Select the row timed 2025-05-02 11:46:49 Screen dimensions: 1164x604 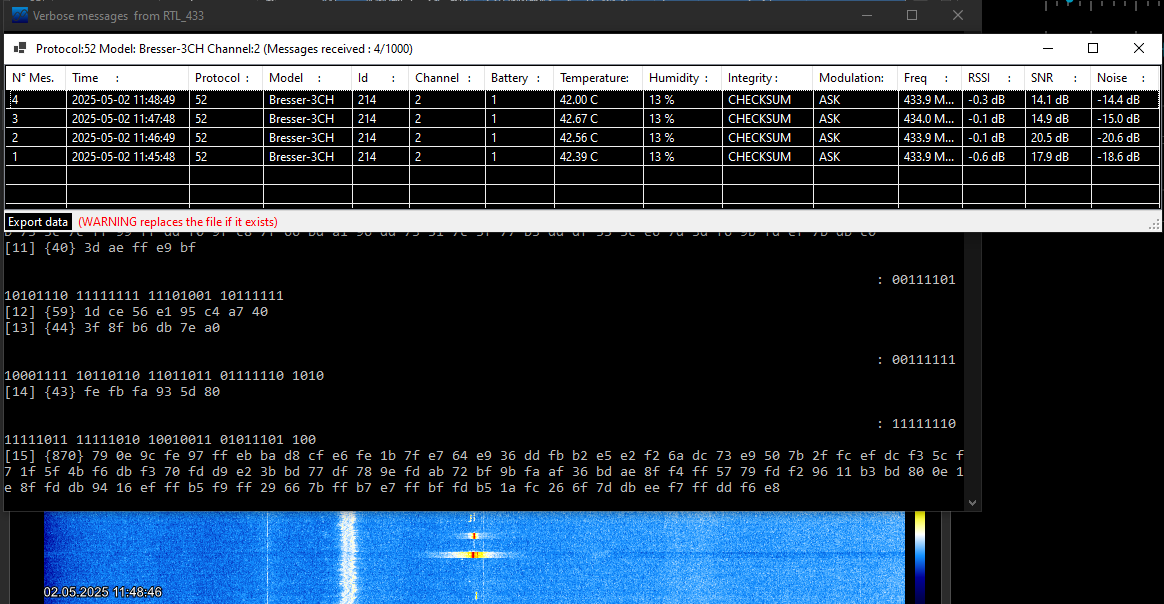[x=583, y=138]
